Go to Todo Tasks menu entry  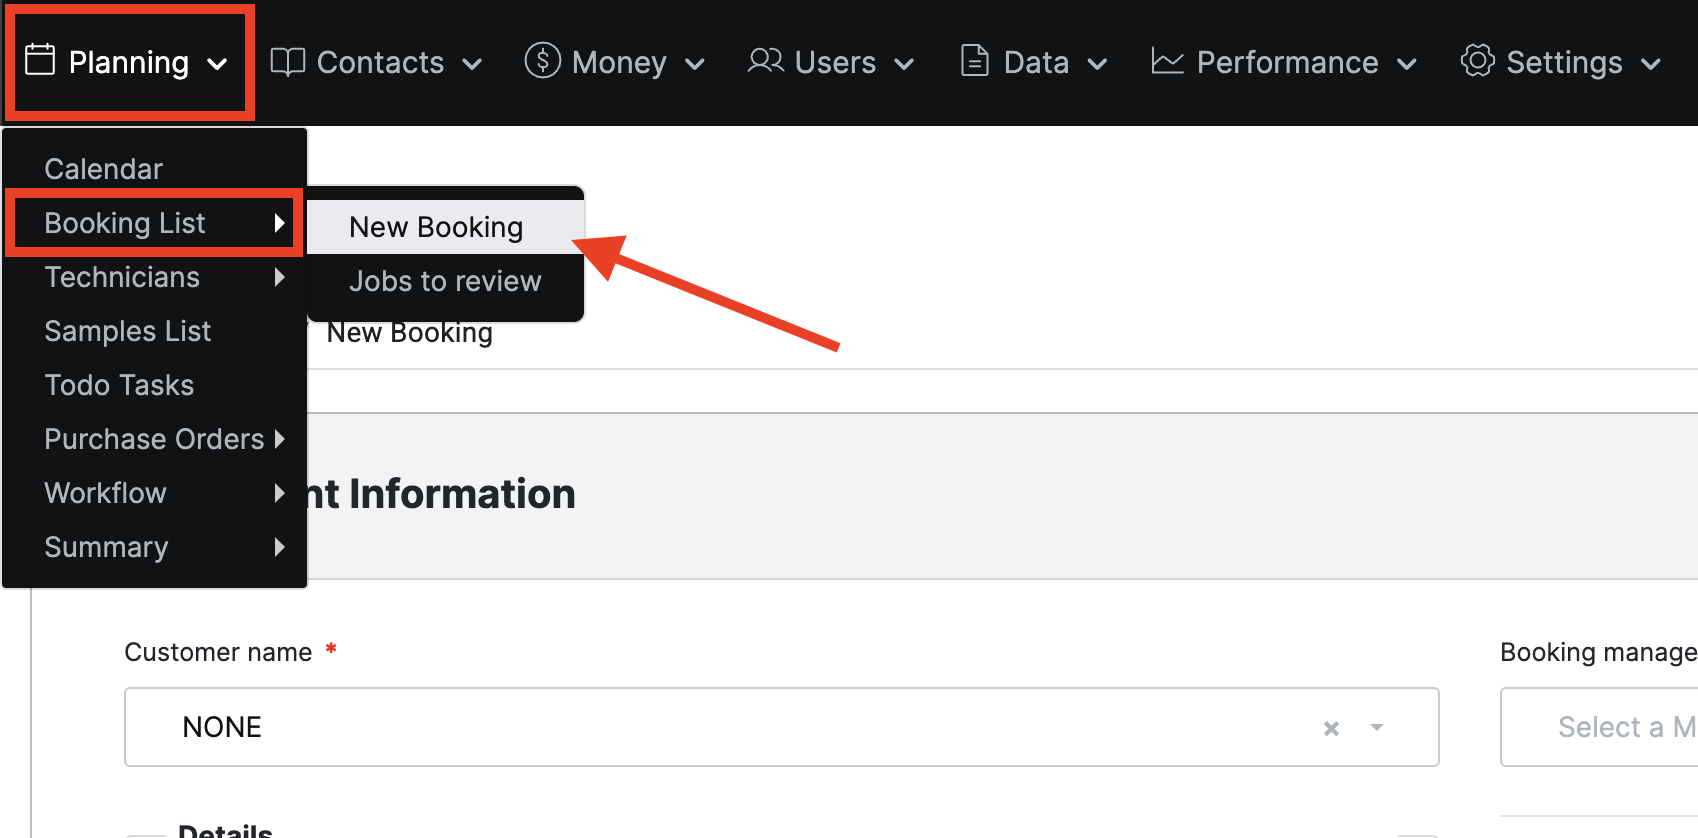click(119, 385)
